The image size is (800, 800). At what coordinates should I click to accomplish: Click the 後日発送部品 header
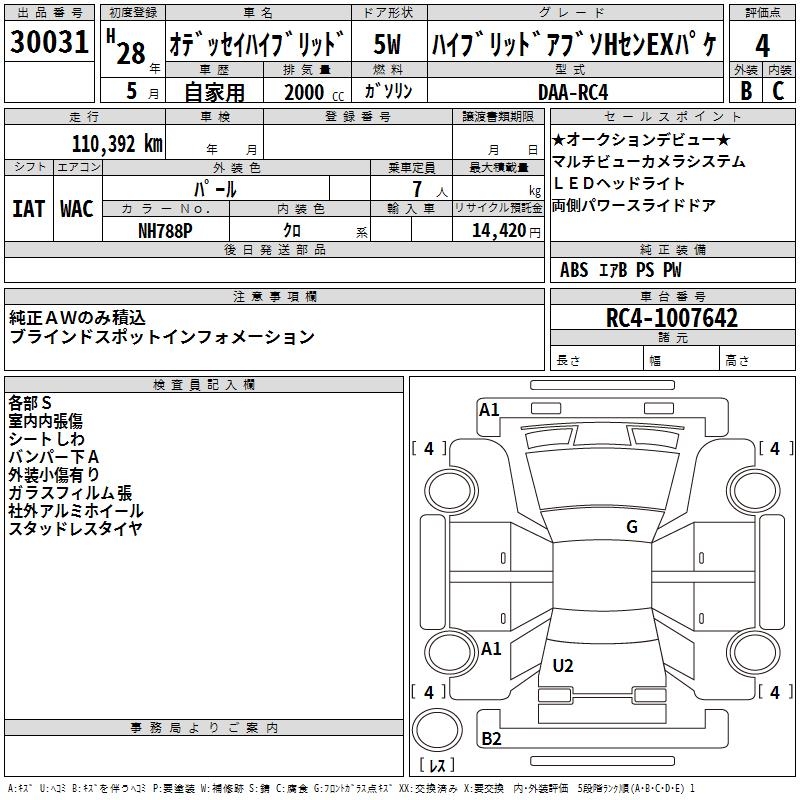click(x=274, y=249)
